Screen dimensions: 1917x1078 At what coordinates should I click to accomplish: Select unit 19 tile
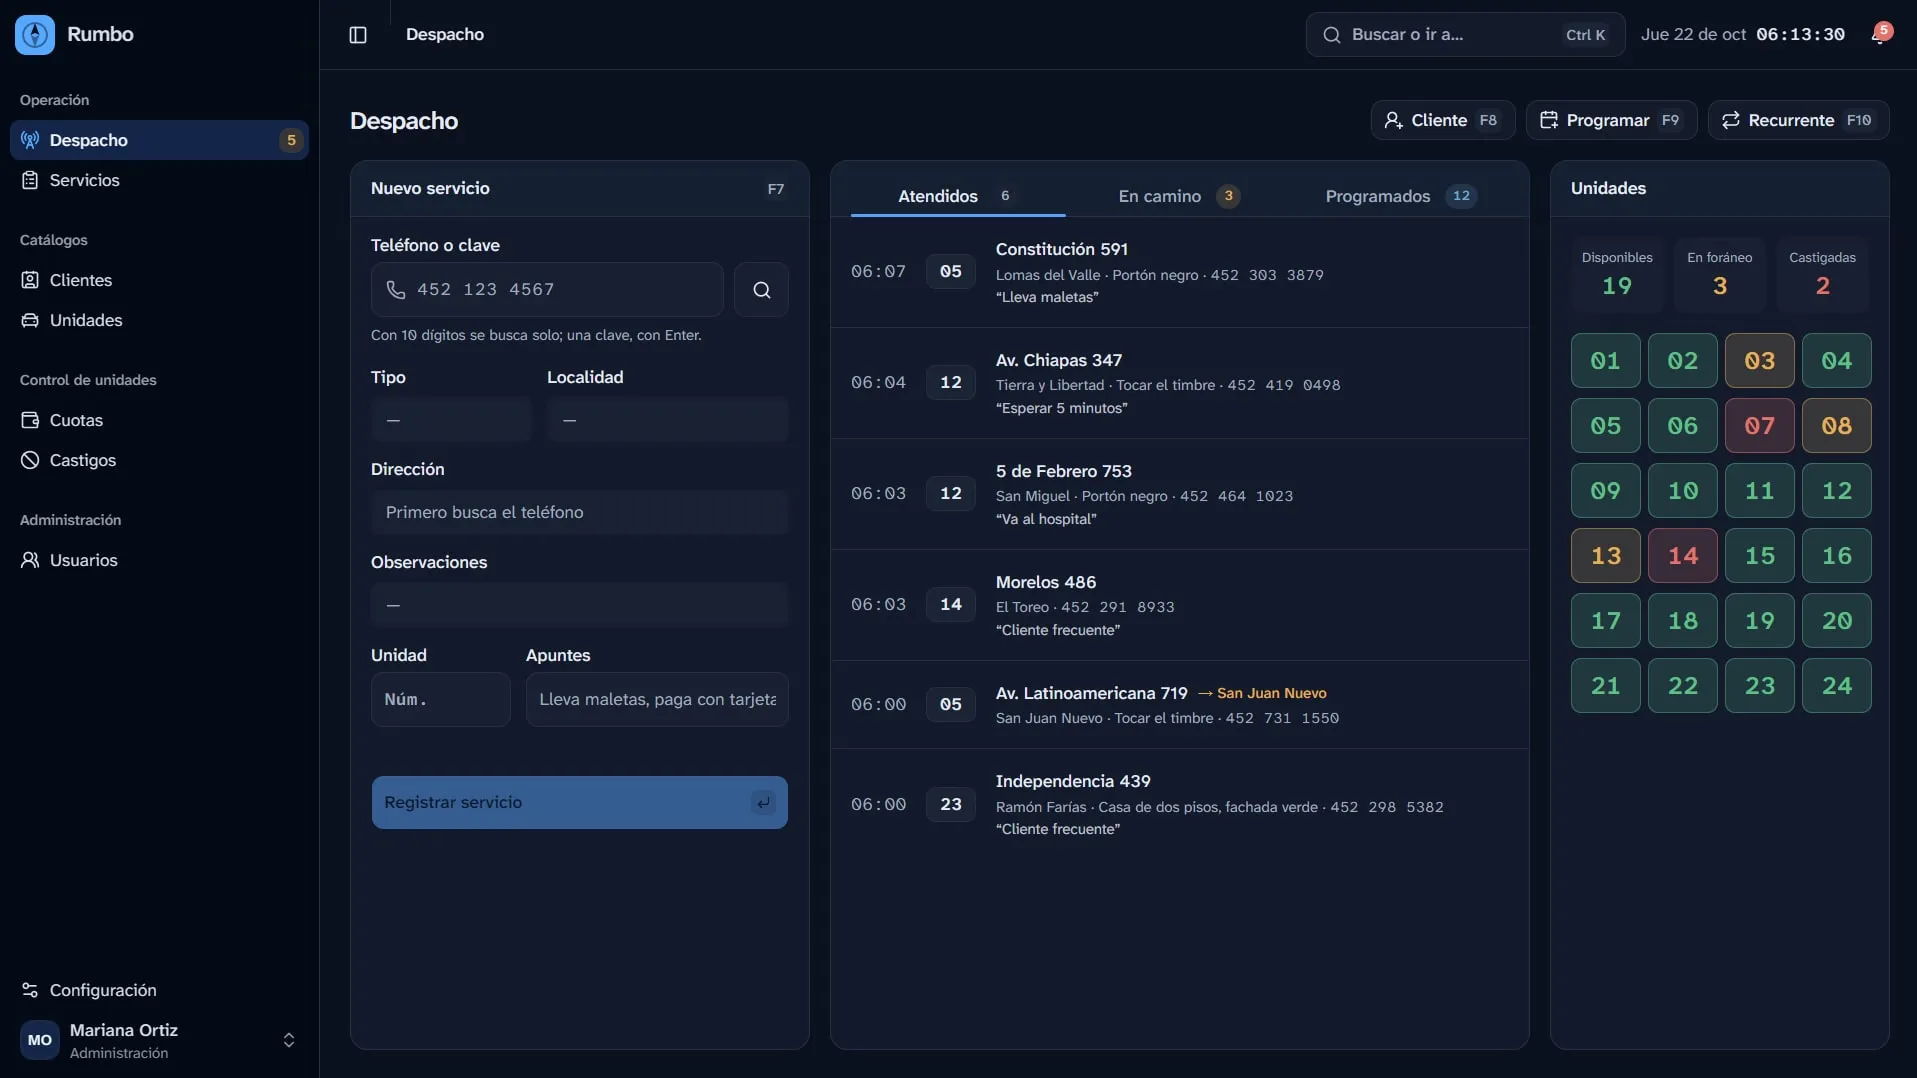click(1759, 620)
